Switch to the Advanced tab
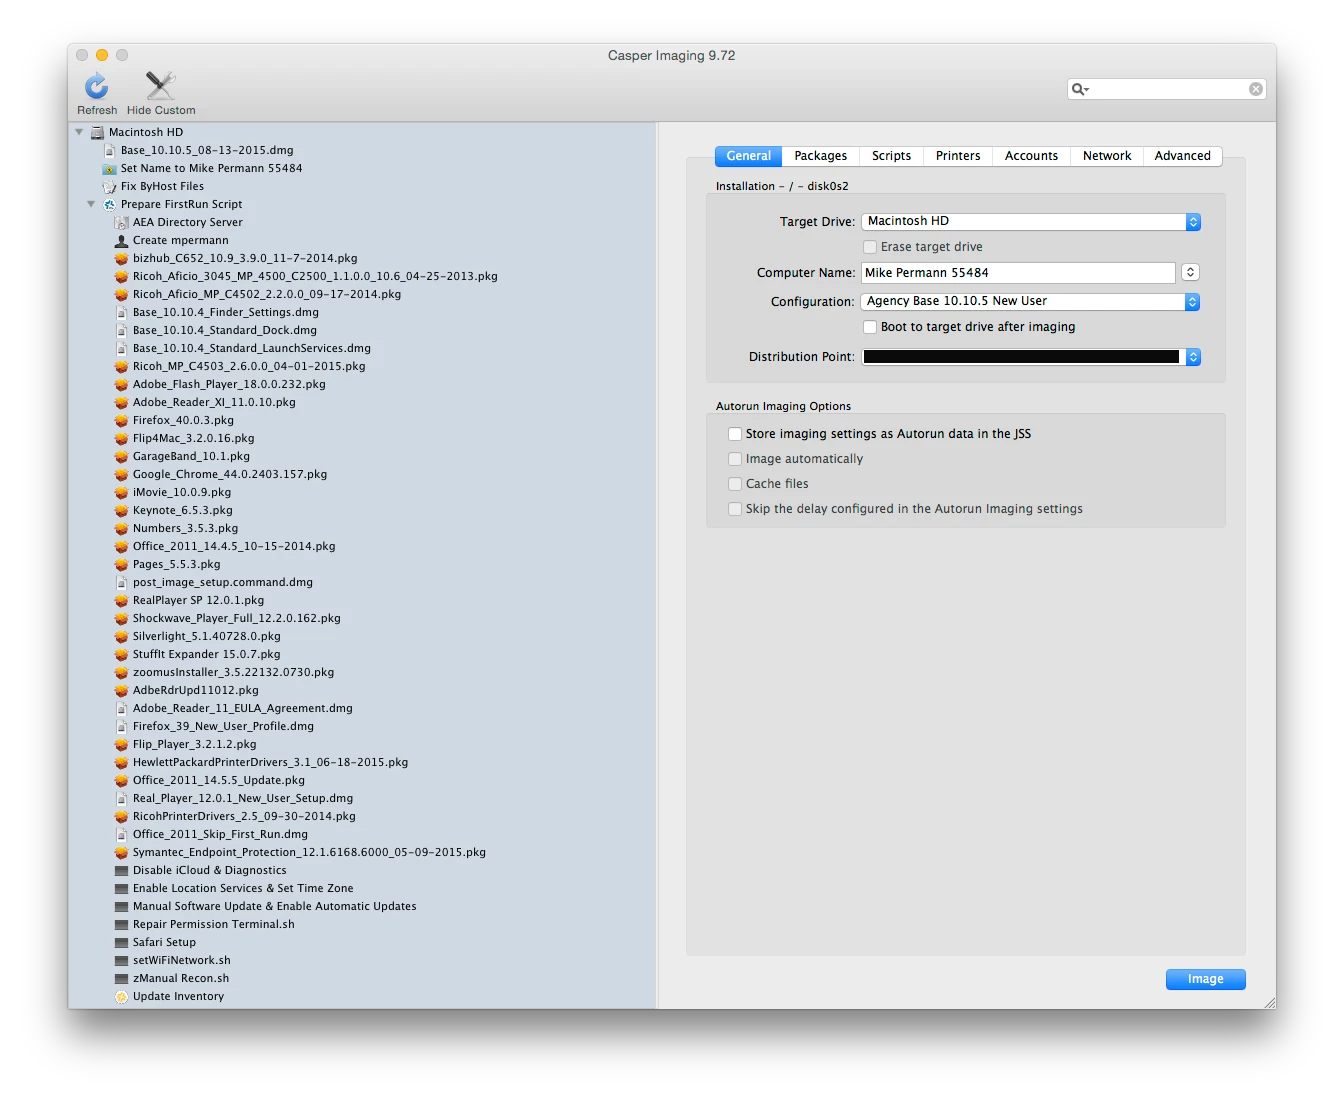Viewport: 1344px width, 1101px height. (1182, 156)
